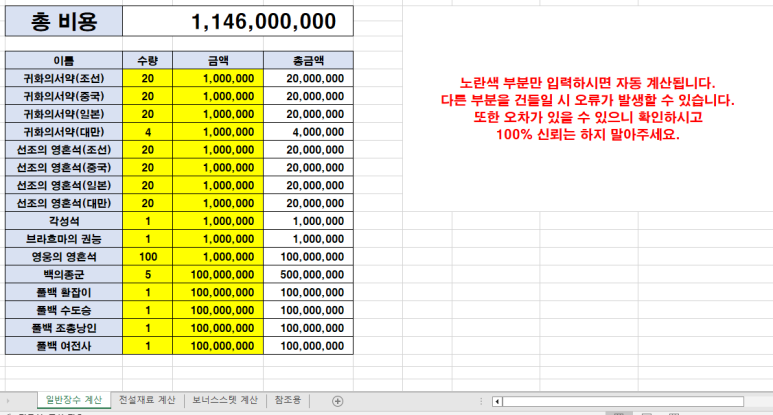
Task: Select the 풀백 수도승 name cell
Action: click(x=64, y=310)
